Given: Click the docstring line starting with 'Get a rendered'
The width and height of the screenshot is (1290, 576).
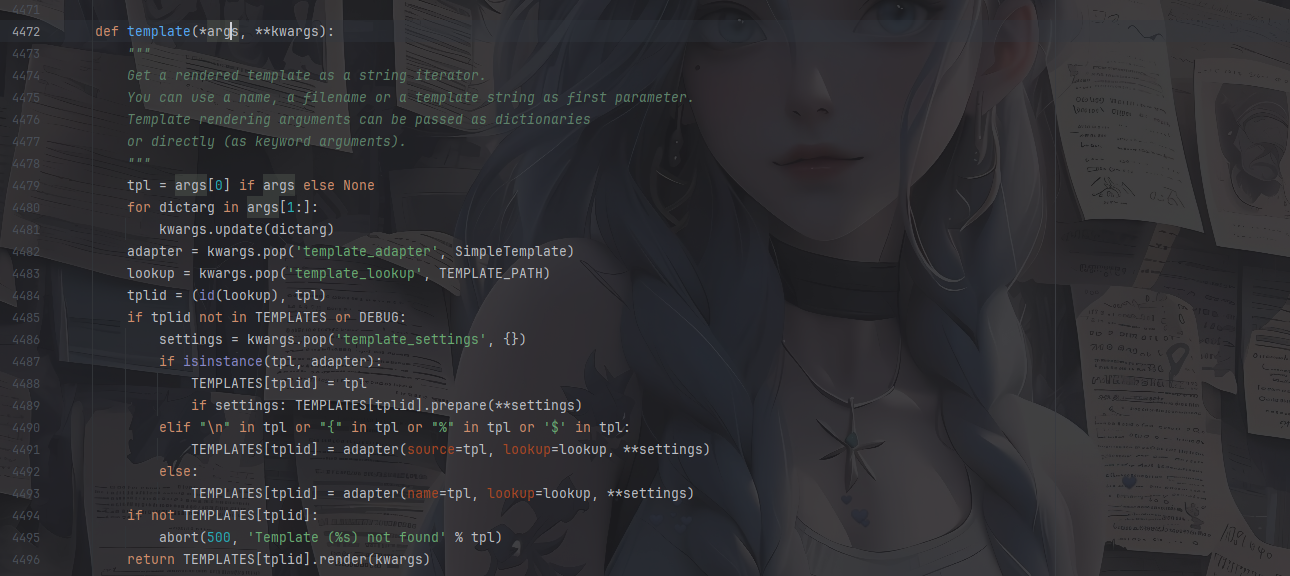Looking at the screenshot, I should tap(306, 76).
